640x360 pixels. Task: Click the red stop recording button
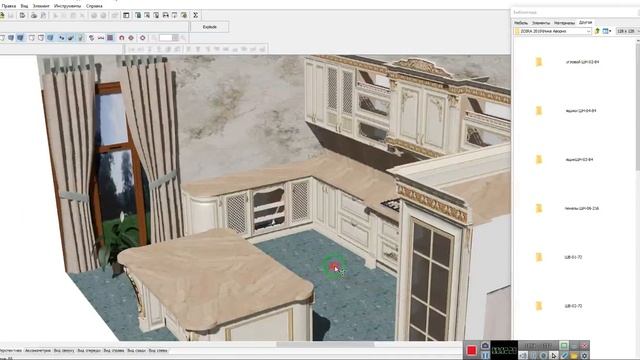pos(471,350)
